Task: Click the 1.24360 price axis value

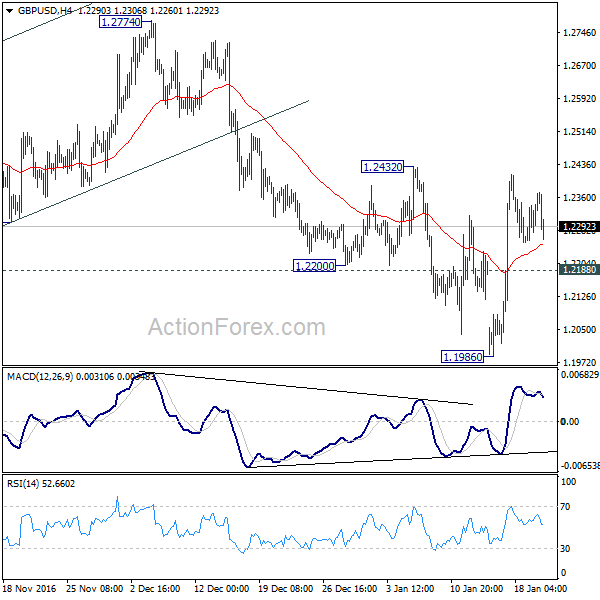Action: [579, 165]
